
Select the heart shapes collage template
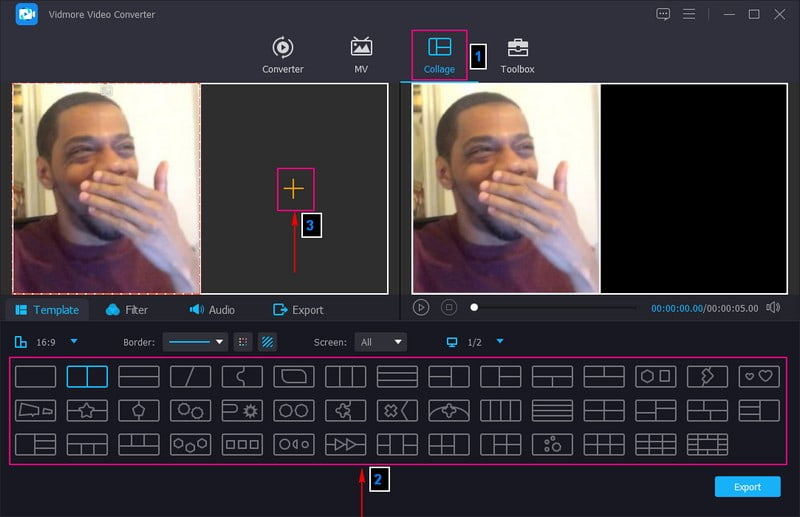pyautogui.click(x=758, y=377)
